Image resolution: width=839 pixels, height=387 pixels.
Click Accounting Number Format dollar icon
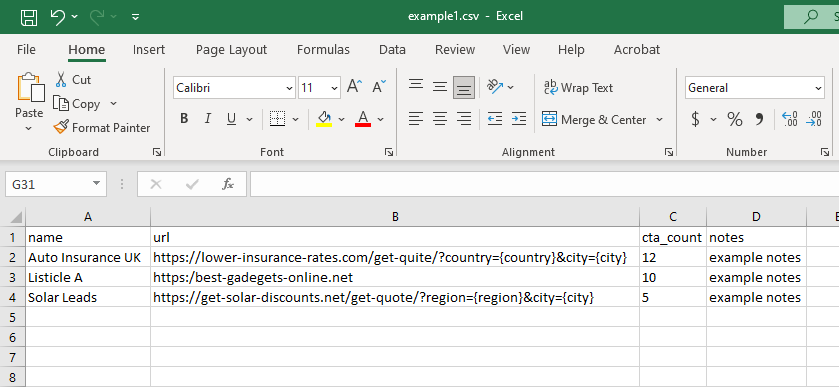click(695, 119)
